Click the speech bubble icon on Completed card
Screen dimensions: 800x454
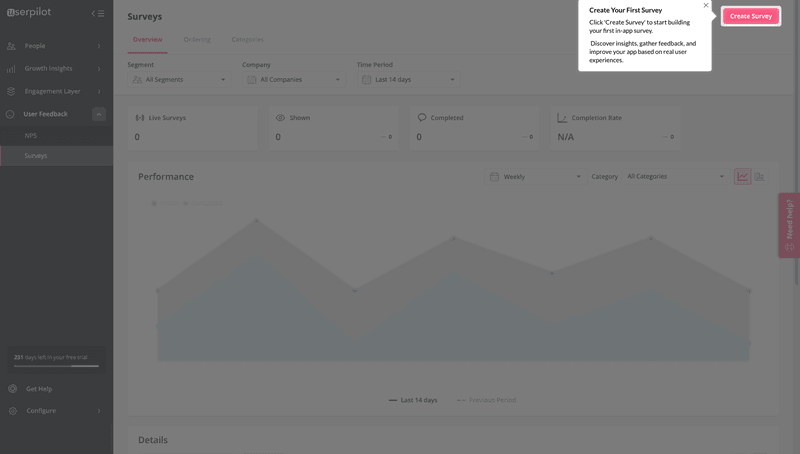click(x=421, y=117)
